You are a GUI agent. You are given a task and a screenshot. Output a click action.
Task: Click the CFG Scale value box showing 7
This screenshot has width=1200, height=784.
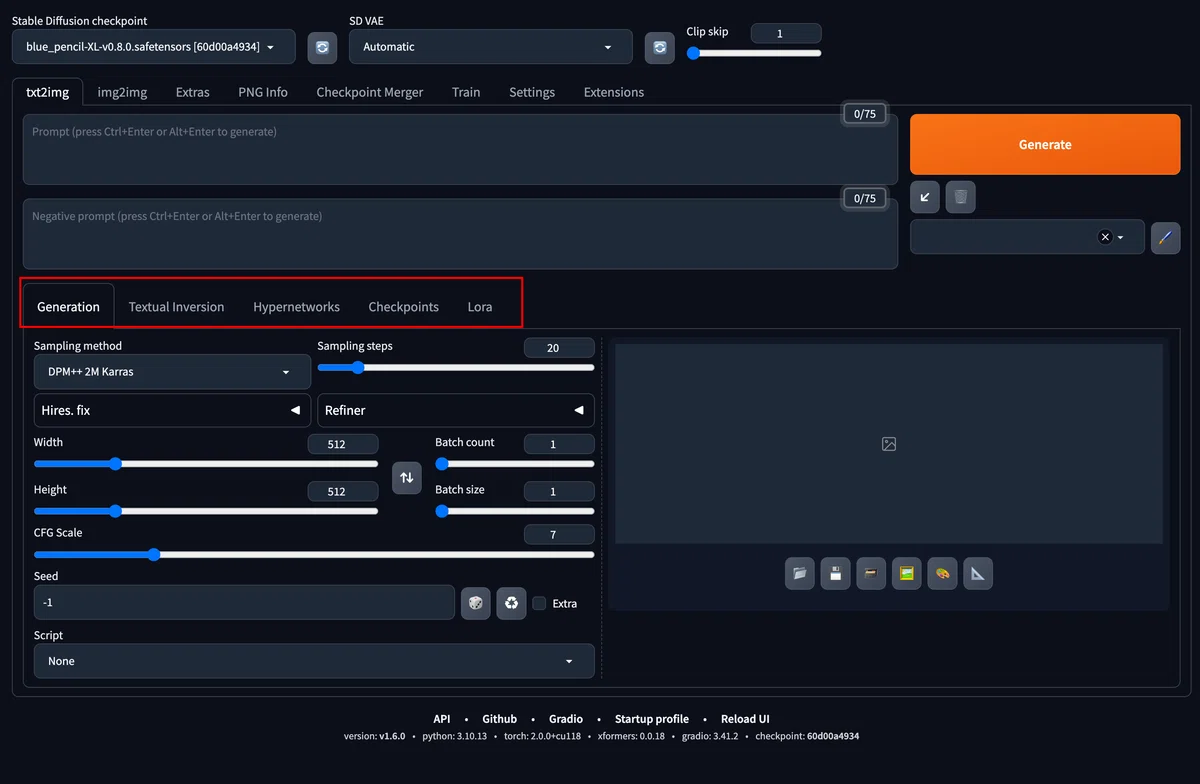(x=559, y=535)
